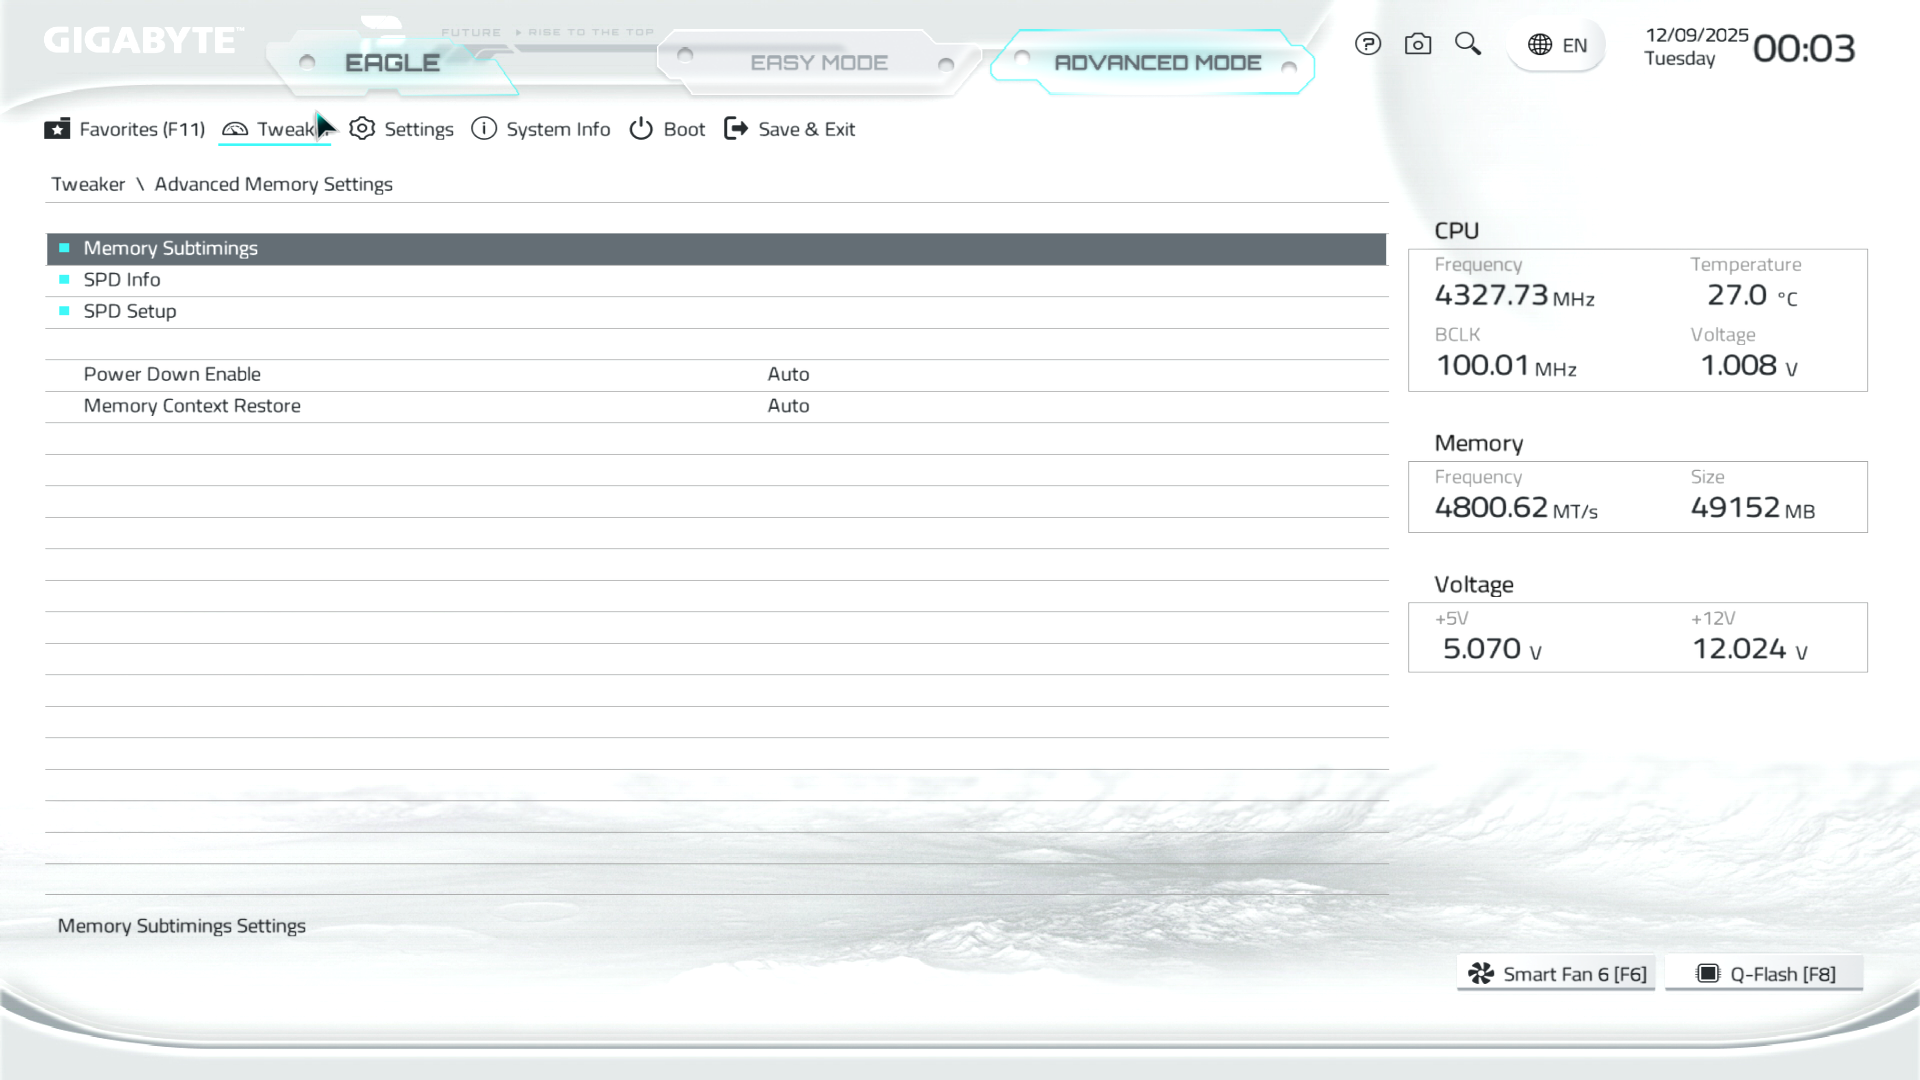Click the Favorites star folder icon
This screenshot has width=1920, height=1080.
pos(57,129)
